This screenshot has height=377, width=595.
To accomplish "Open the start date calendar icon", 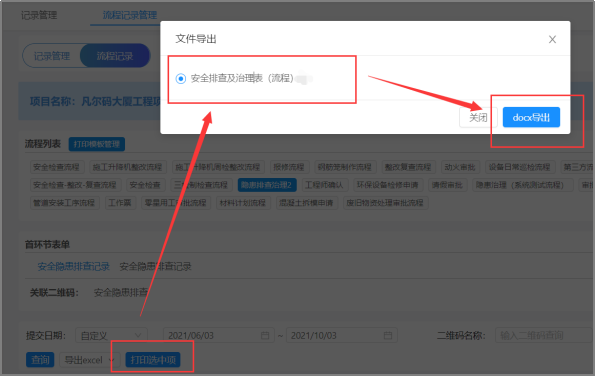I will click(265, 335).
